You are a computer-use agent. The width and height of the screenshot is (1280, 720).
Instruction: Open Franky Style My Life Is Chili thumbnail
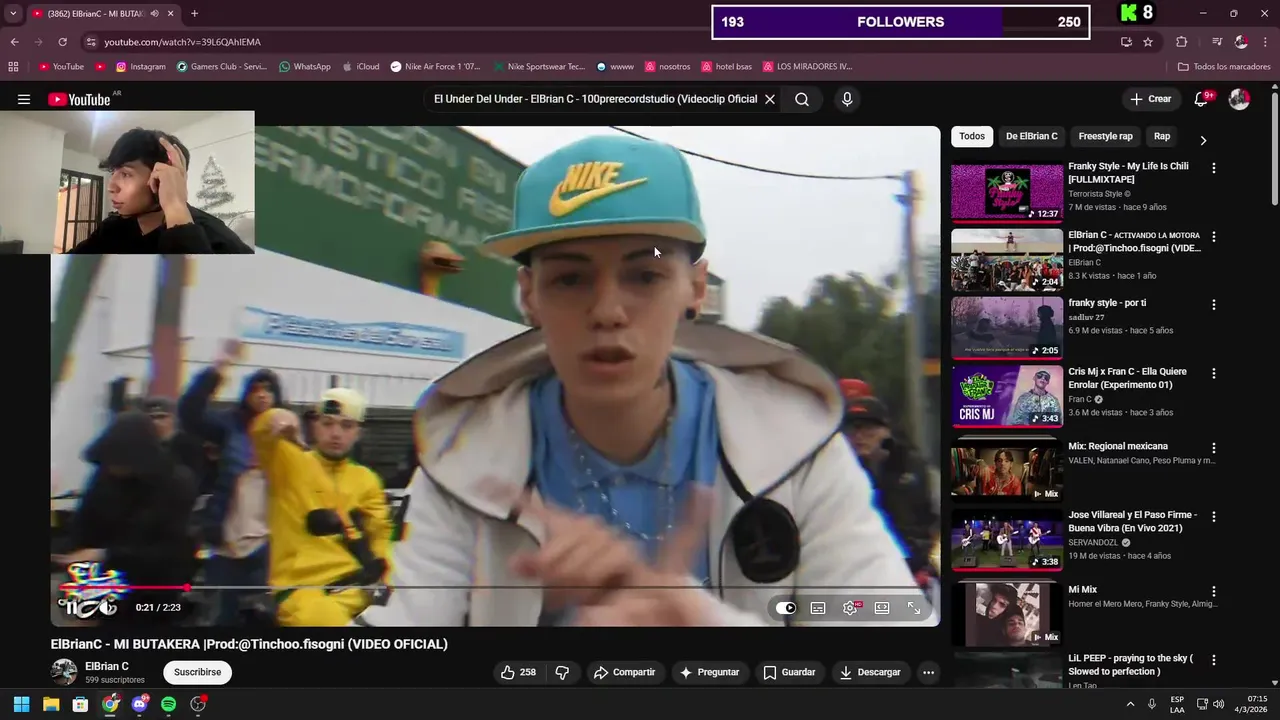1006,192
